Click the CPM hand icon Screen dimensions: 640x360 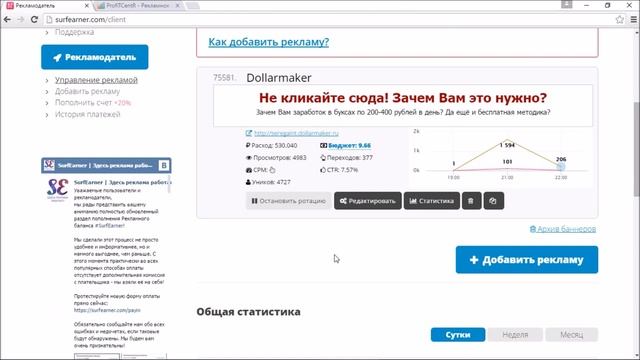tap(272, 170)
